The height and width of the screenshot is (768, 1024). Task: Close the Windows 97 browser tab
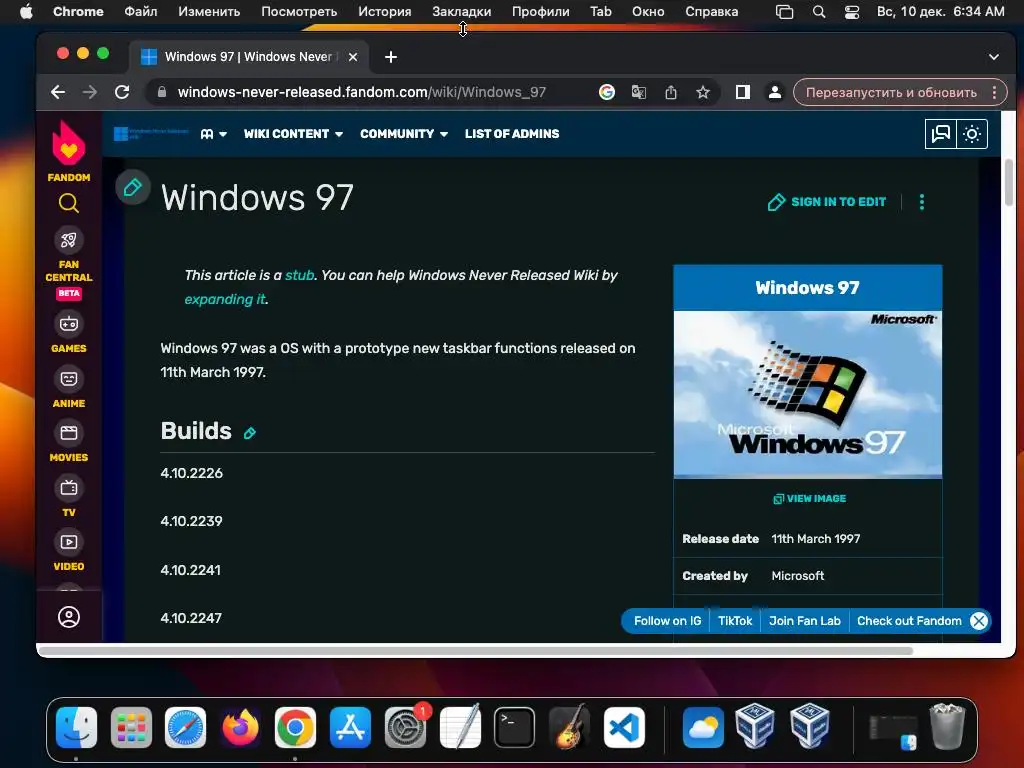353,57
